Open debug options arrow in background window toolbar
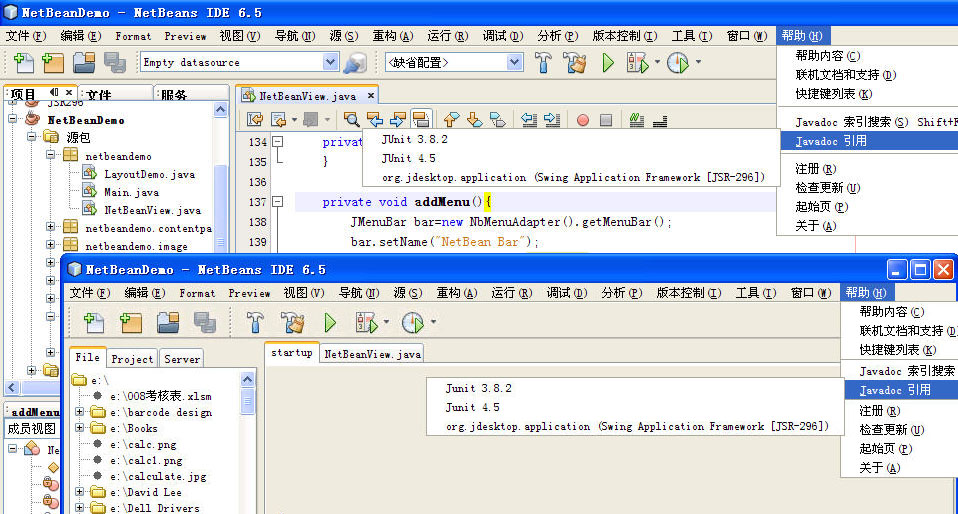This screenshot has width=958, height=514. 657,62
